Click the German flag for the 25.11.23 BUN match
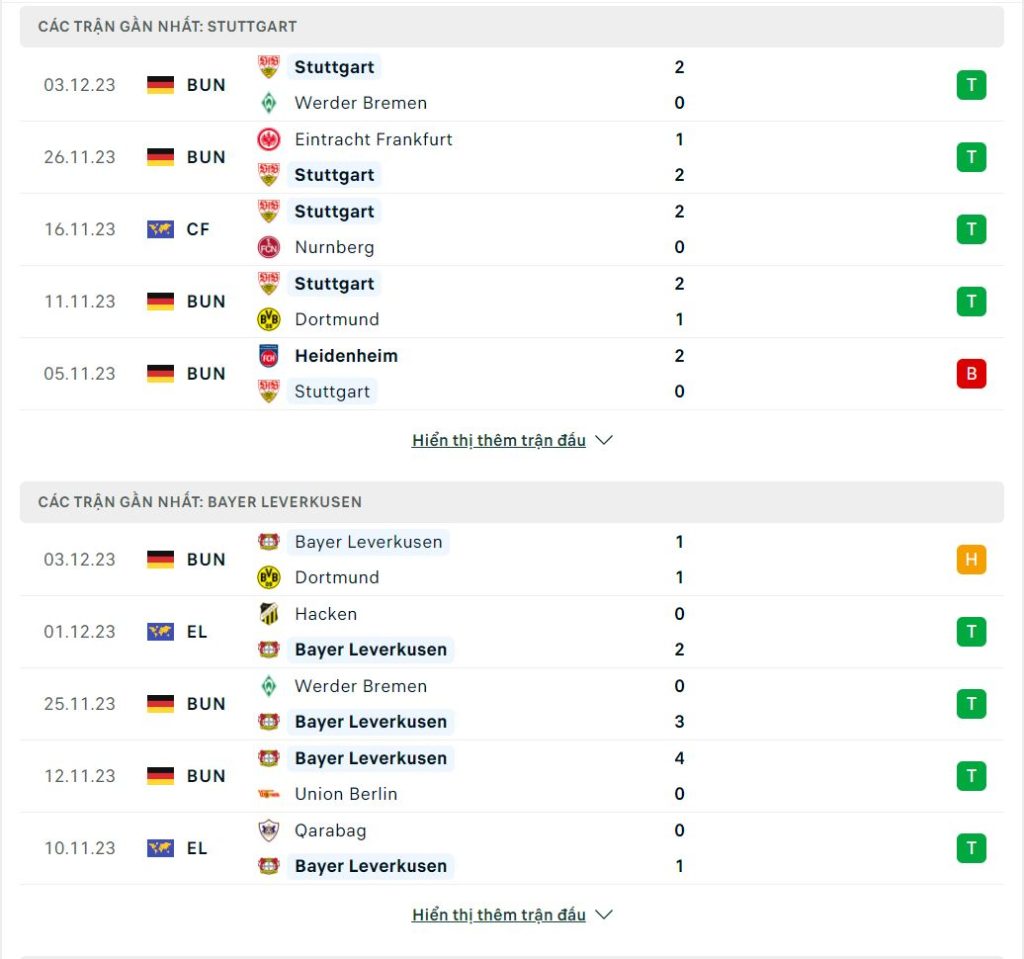The width and height of the screenshot is (1024, 959). 160,704
